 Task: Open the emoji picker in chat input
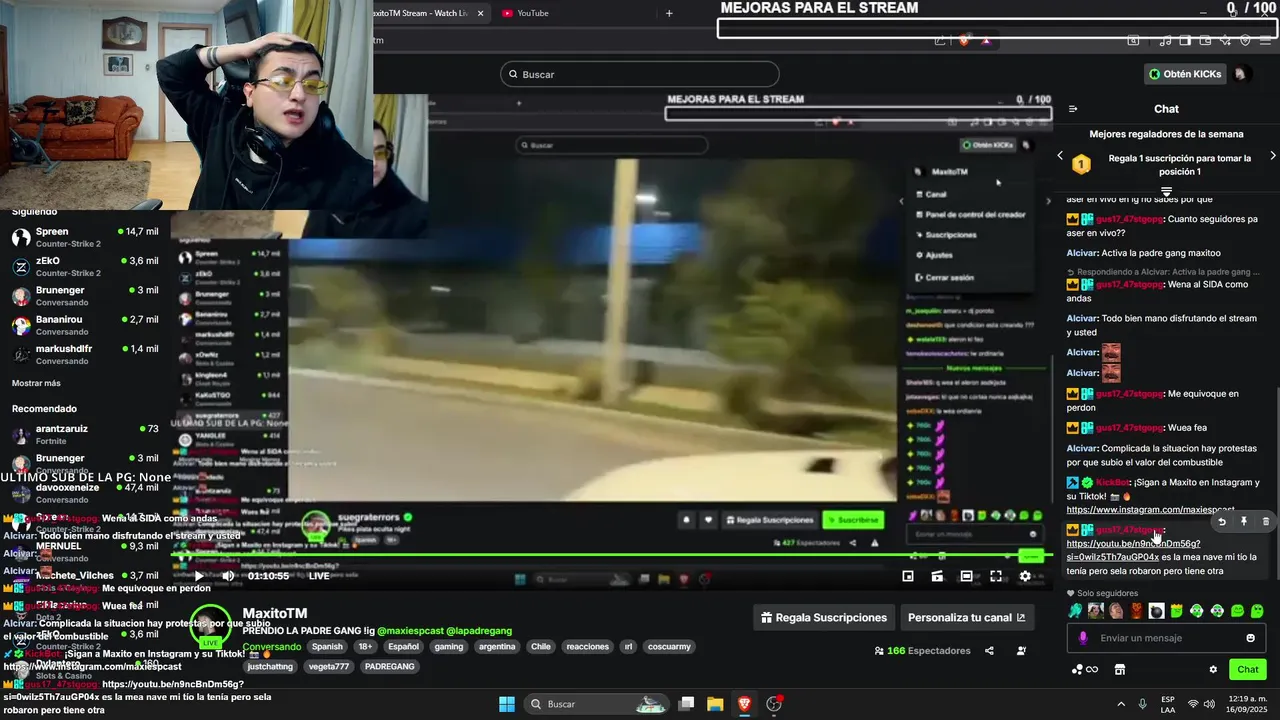(1250, 638)
